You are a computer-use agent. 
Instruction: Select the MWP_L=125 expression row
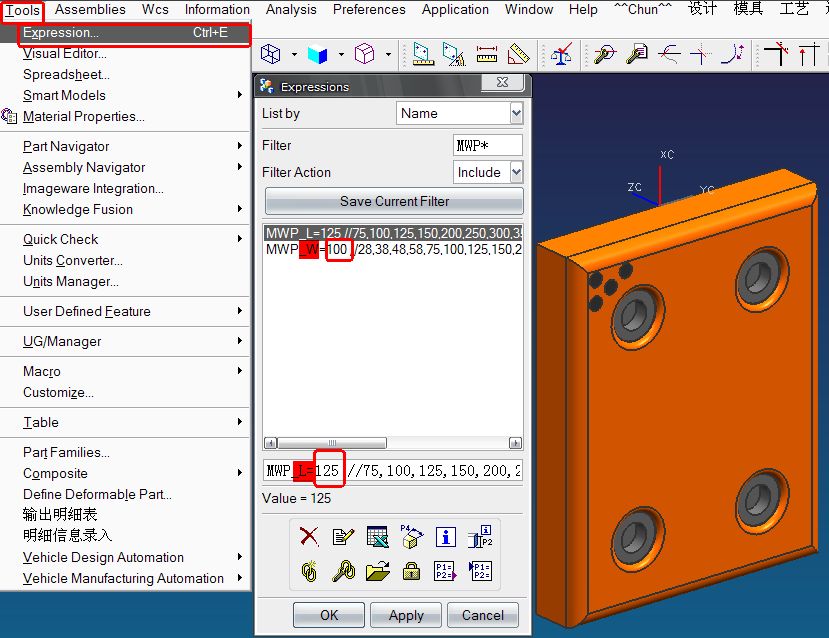coord(393,233)
